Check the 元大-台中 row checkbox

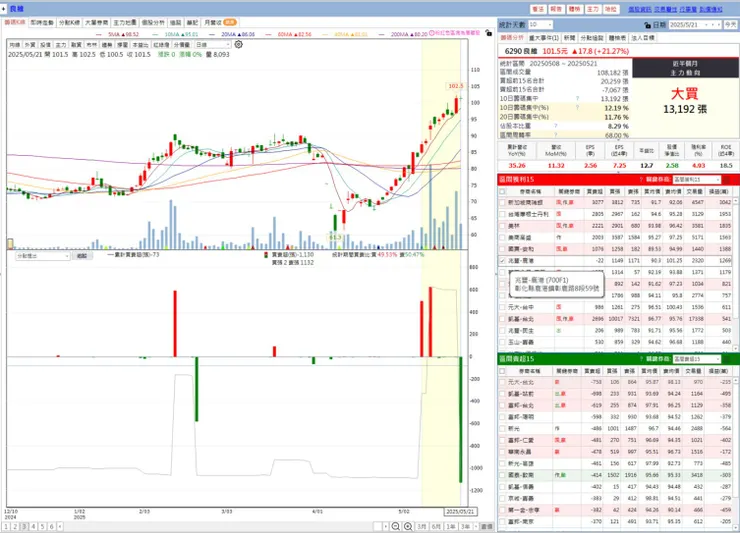point(503,307)
